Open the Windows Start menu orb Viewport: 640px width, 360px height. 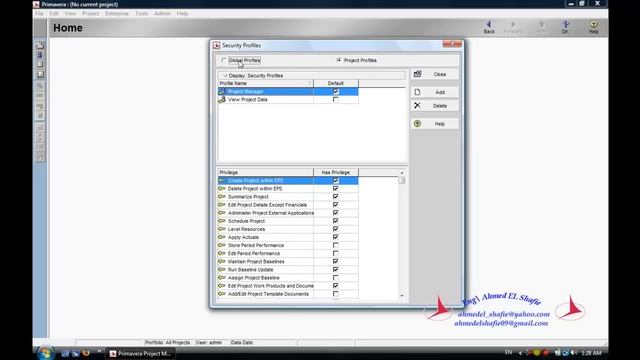pyautogui.click(x=45, y=353)
